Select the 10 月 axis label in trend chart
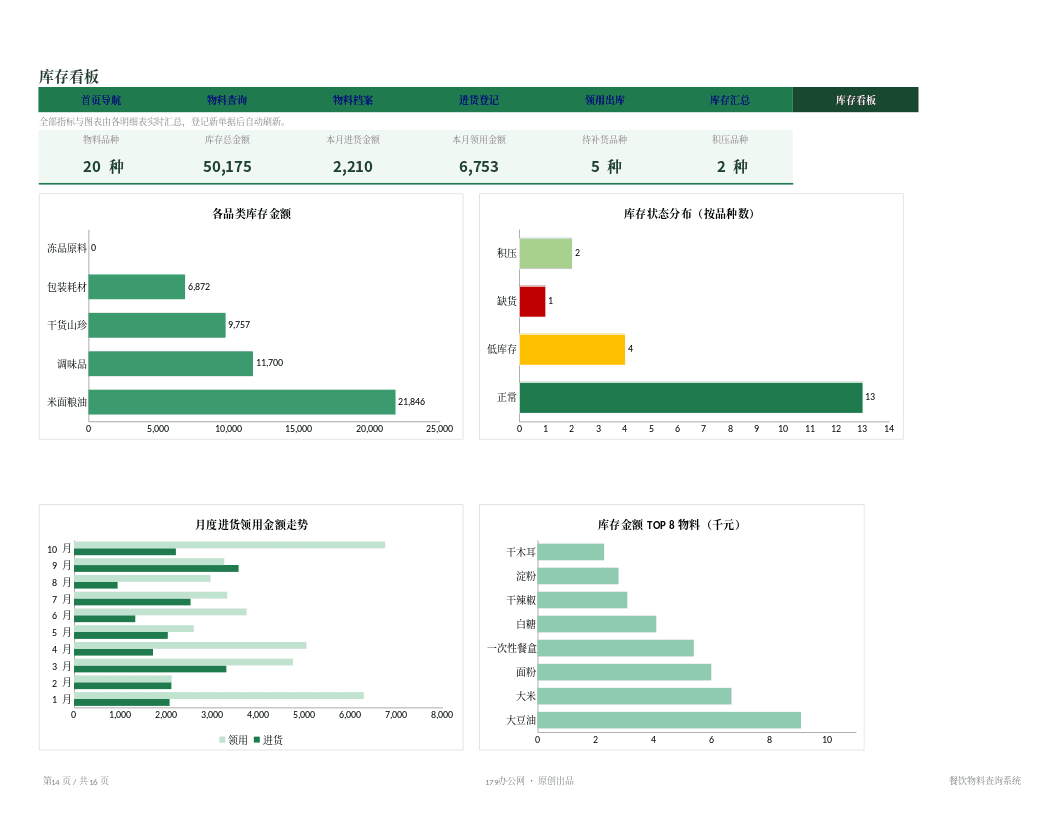The image size is (1056, 816). point(59,549)
